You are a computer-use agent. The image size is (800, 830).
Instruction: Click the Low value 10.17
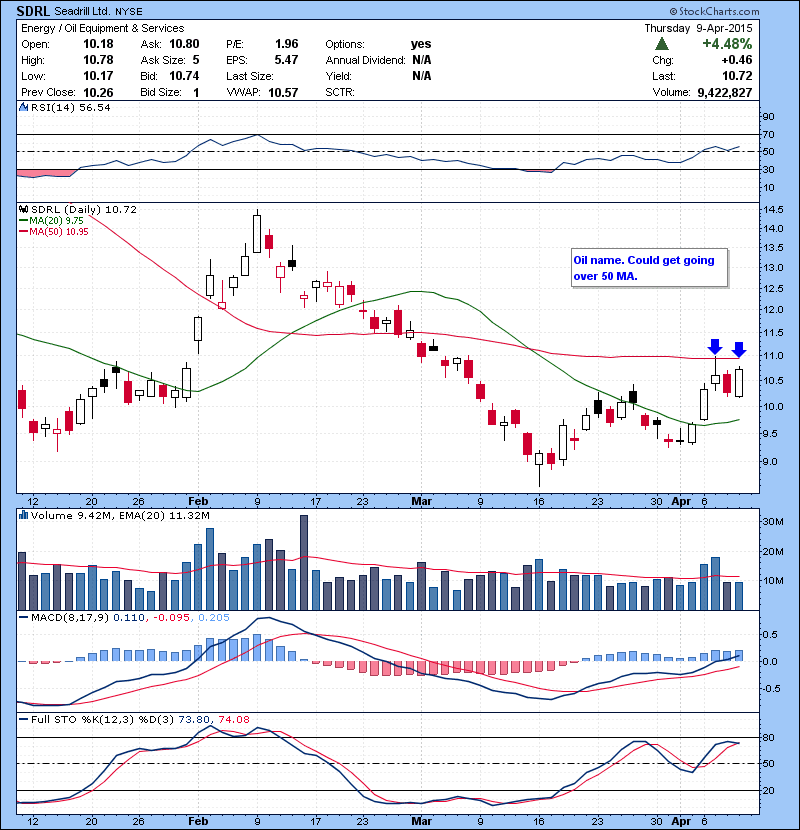click(x=98, y=76)
